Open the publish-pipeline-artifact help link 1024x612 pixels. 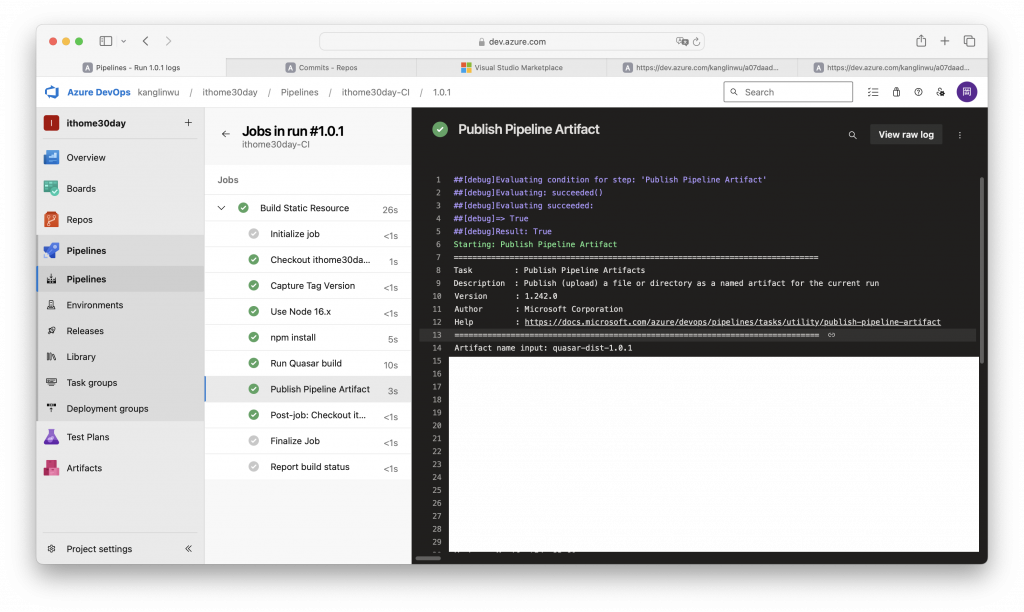(x=732, y=322)
